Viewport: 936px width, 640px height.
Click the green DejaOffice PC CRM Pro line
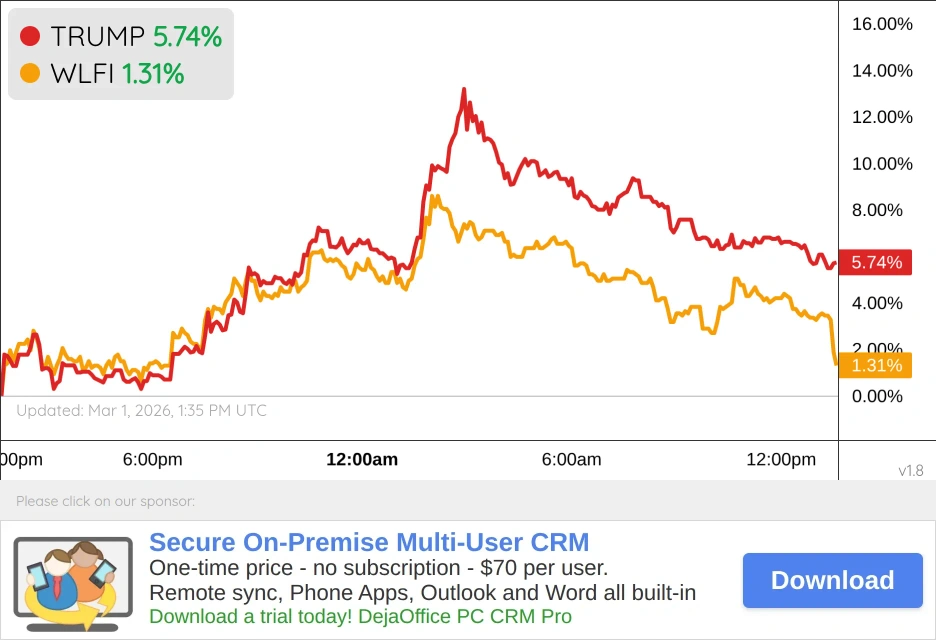tap(360, 616)
